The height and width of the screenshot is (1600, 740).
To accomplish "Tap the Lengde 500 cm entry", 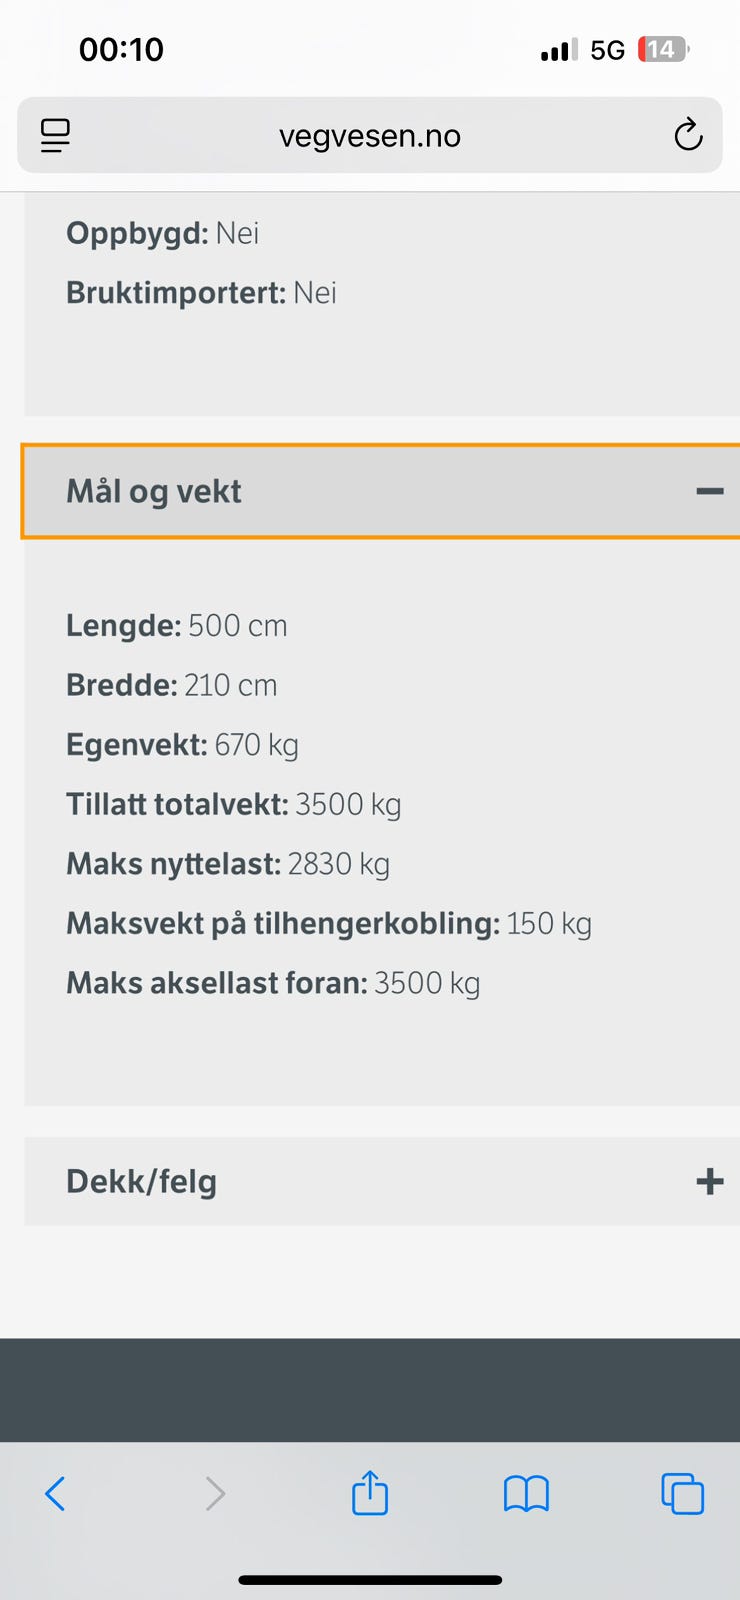I will point(177,625).
